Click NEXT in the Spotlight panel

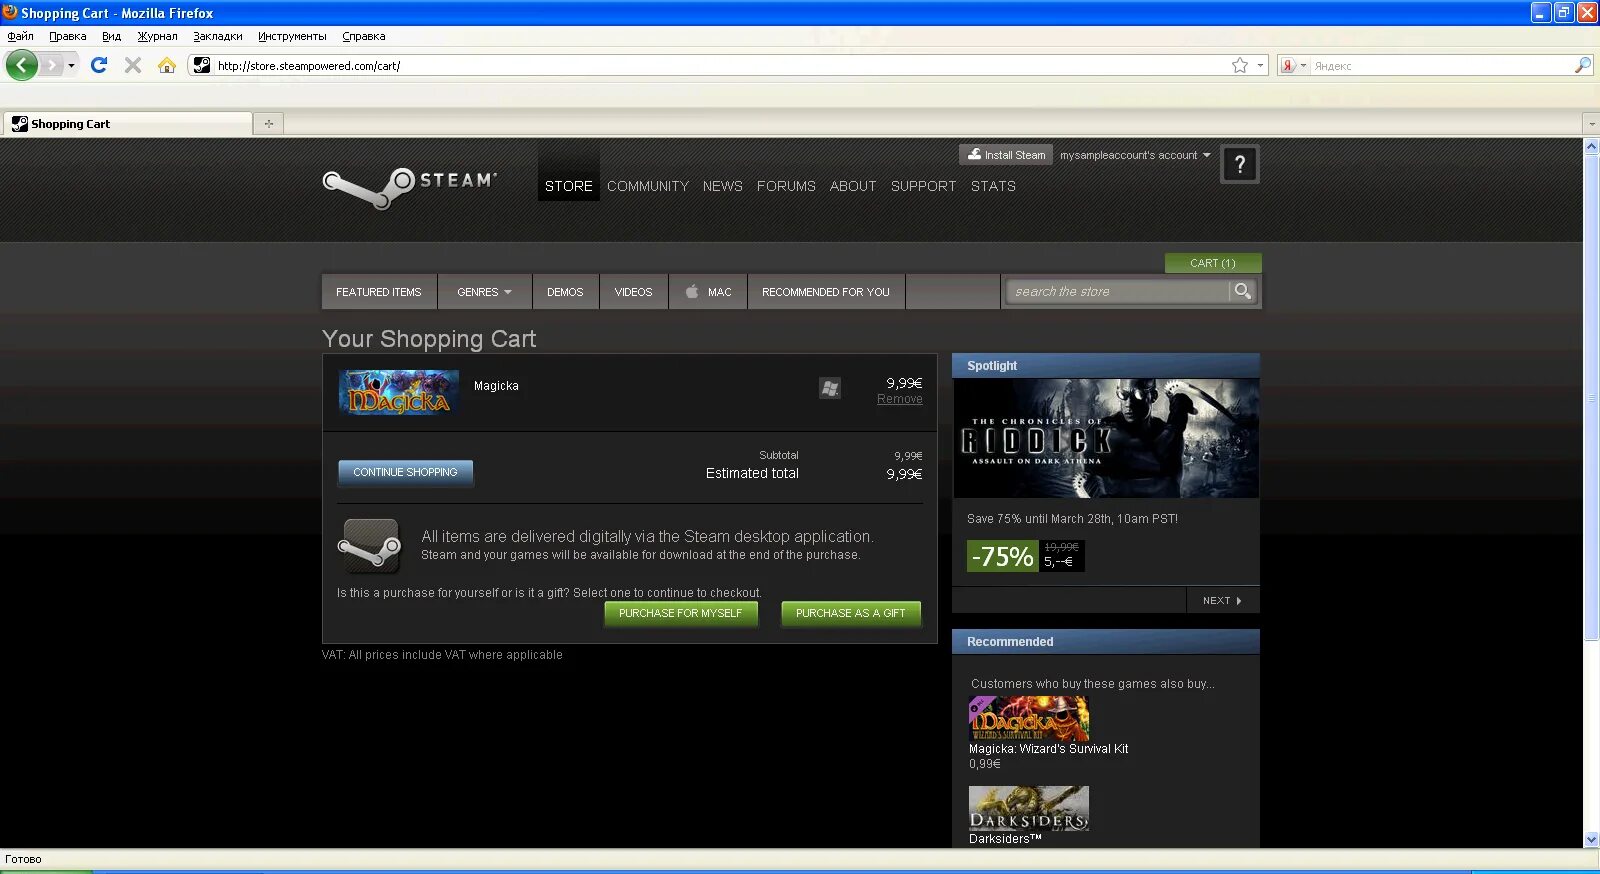[x=1222, y=600]
